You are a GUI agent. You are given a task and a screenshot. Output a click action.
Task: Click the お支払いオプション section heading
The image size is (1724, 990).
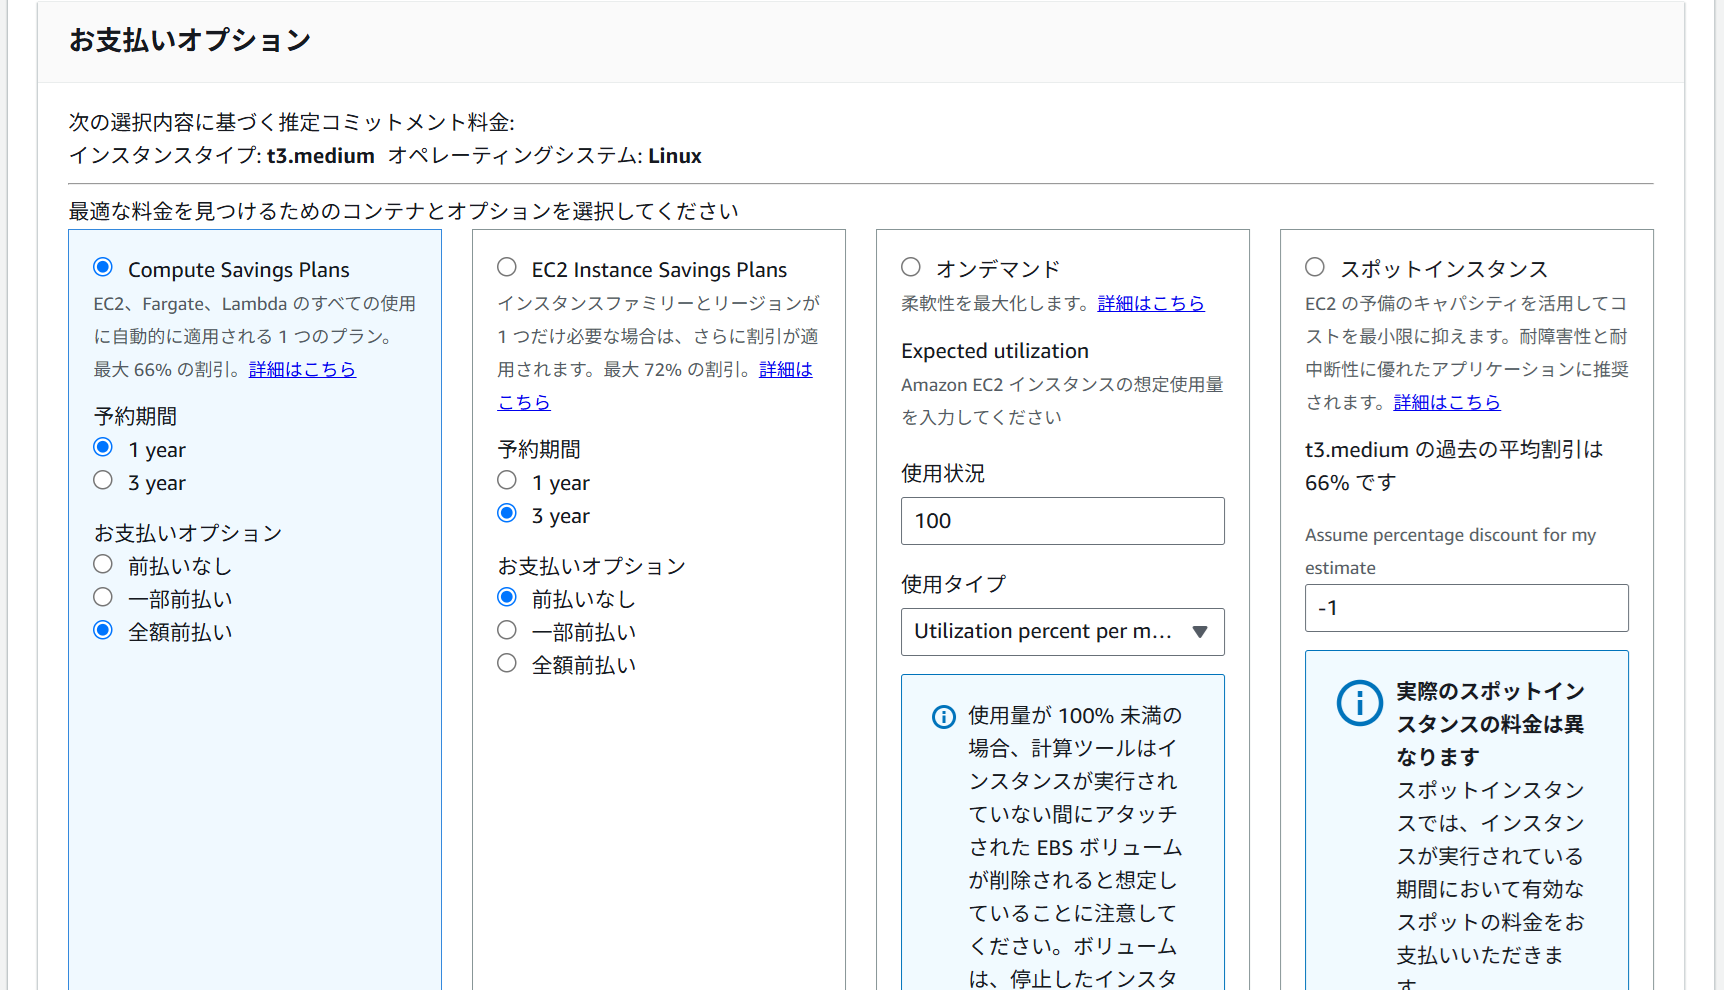pos(190,40)
